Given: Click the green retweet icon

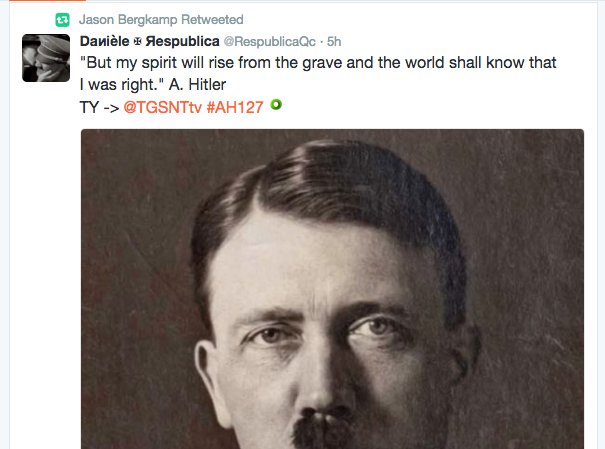Looking at the screenshot, I should (63, 20).
